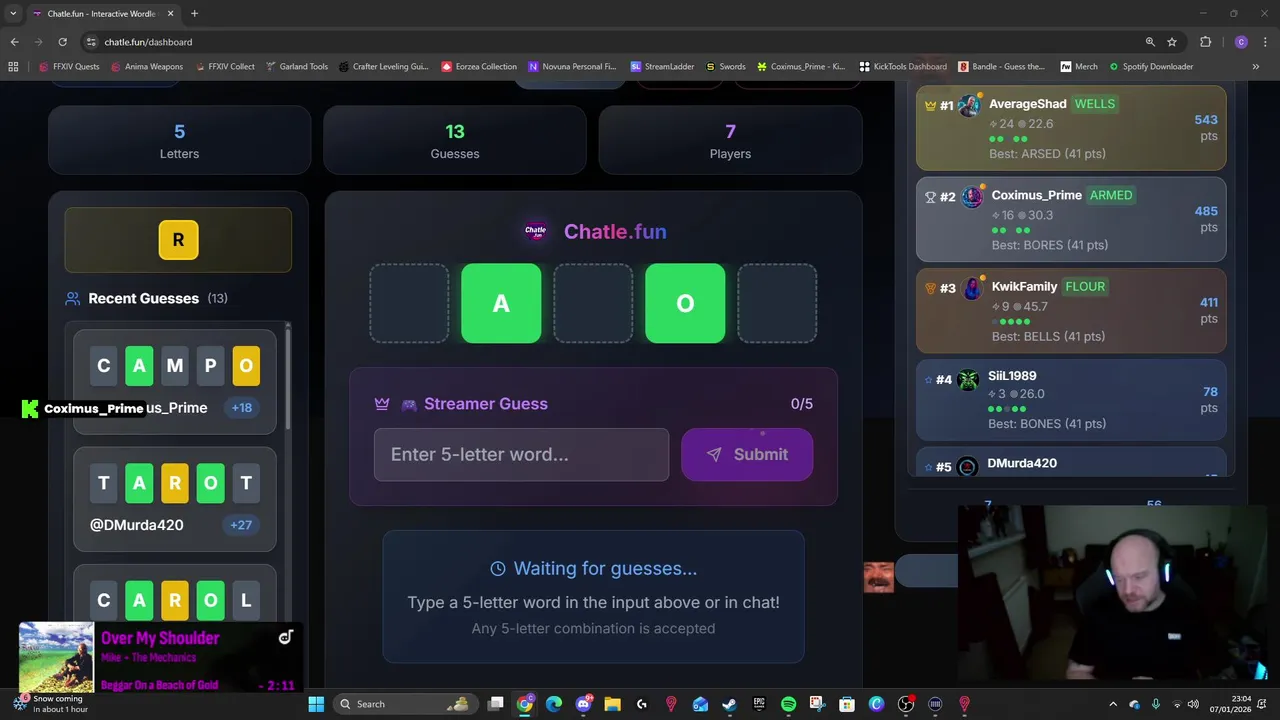The image size is (1280, 720).
Task: Click AverageShad's avatar
Action: pyautogui.click(x=969, y=105)
